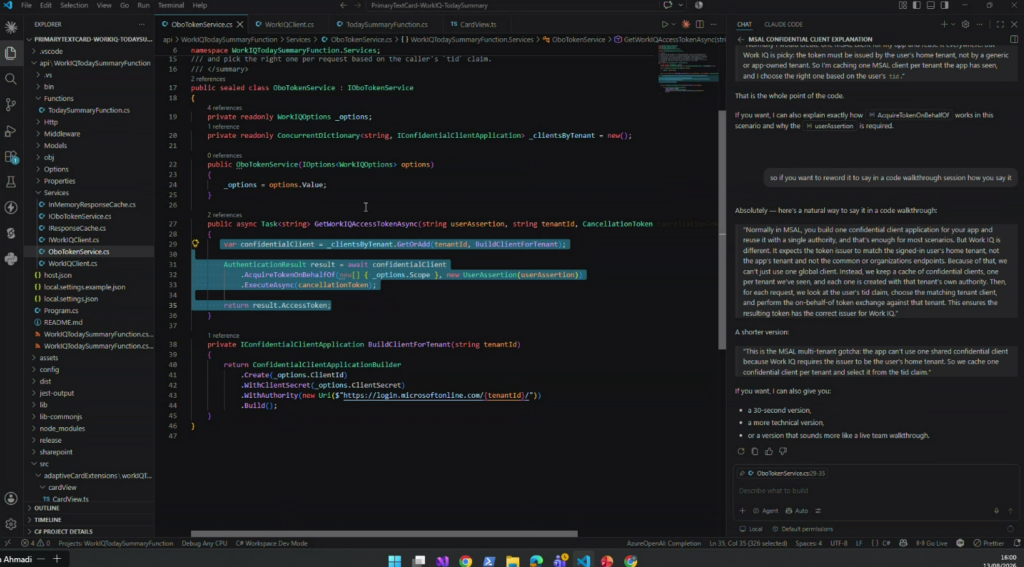Viewport: 1024px width, 567px height.
Task: Open the Terminal menu
Action: 170,5
